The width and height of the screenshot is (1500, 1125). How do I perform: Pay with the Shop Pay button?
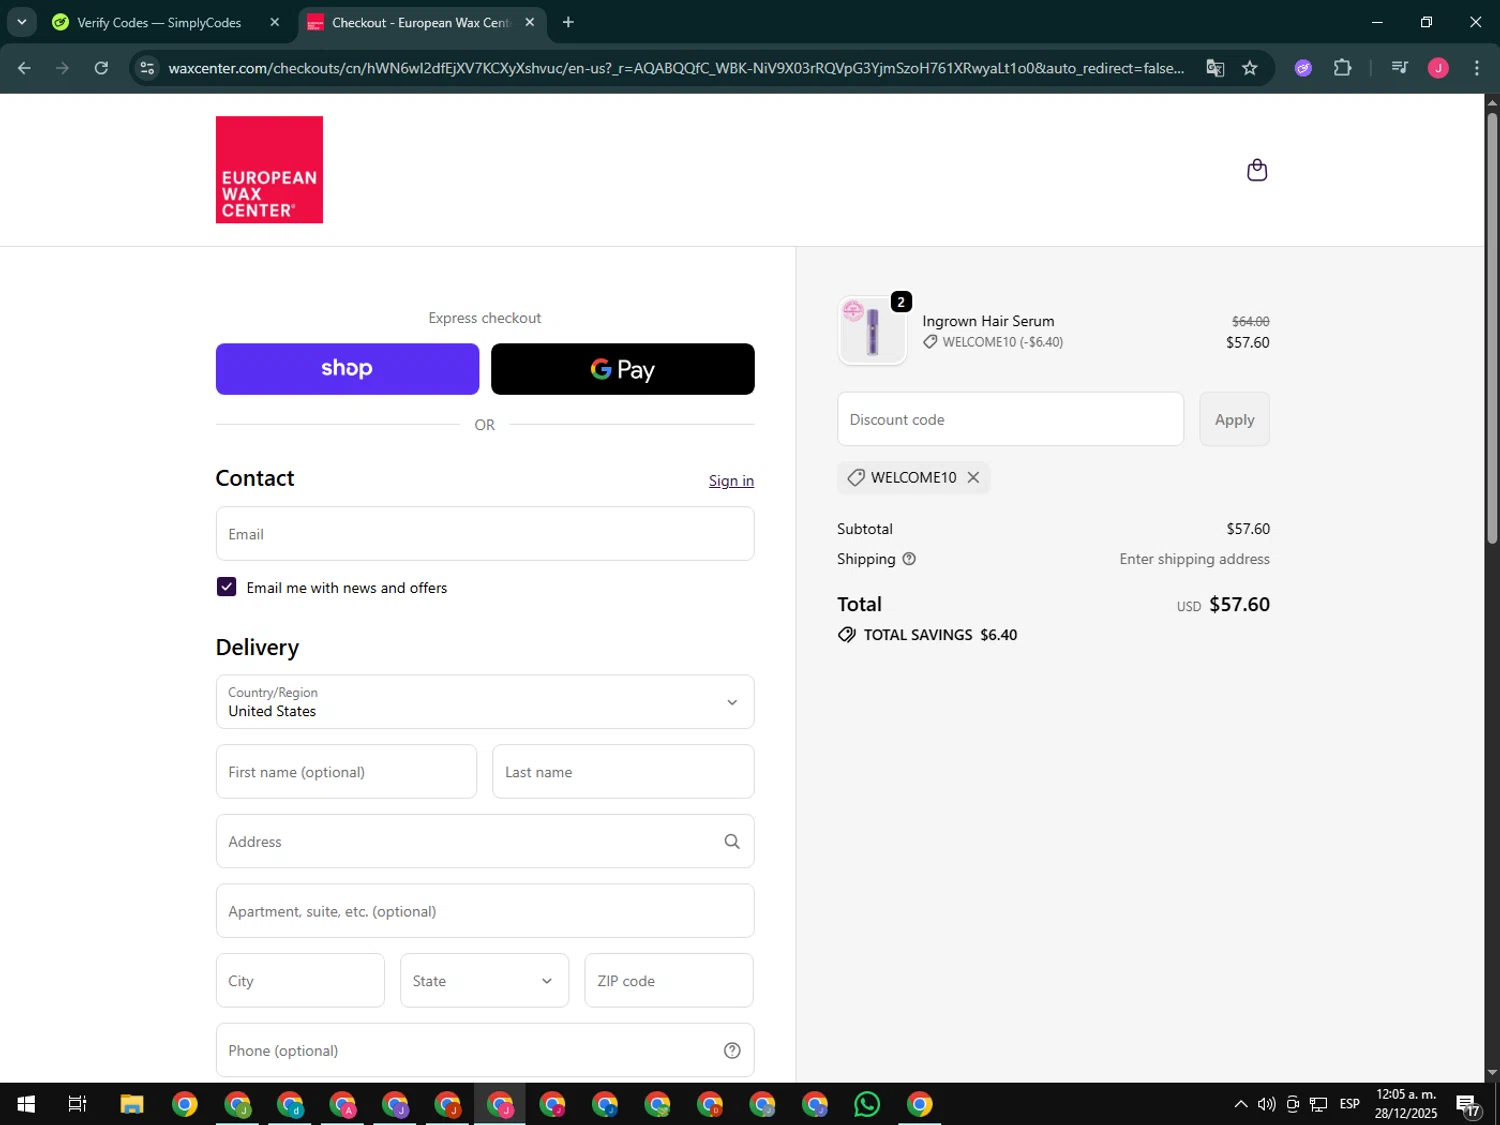pos(347,369)
